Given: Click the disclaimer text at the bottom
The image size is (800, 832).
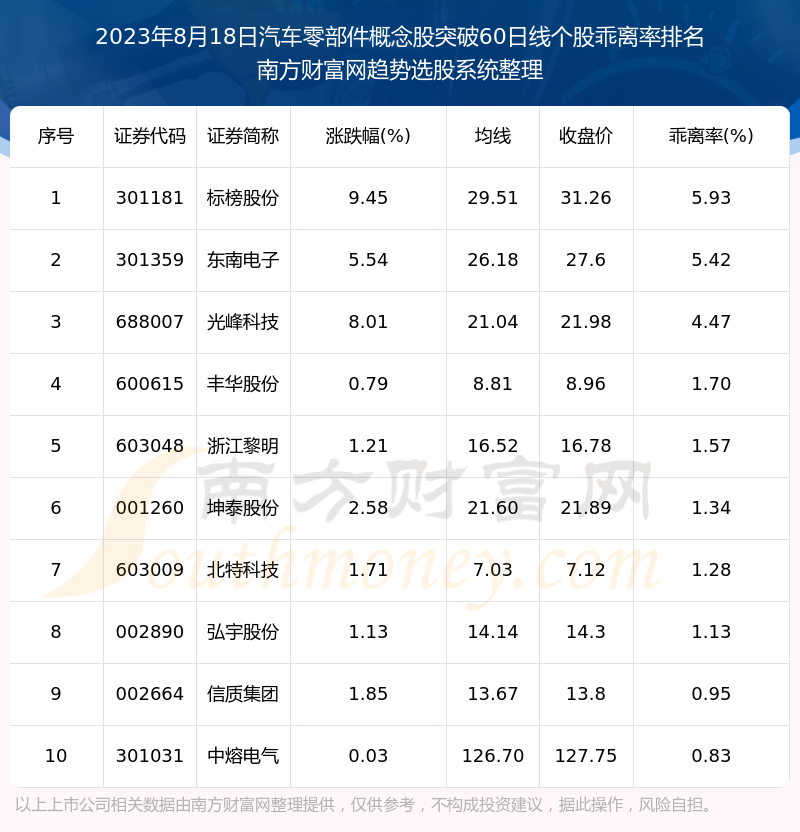Looking at the screenshot, I should click(x=364, y=805).
